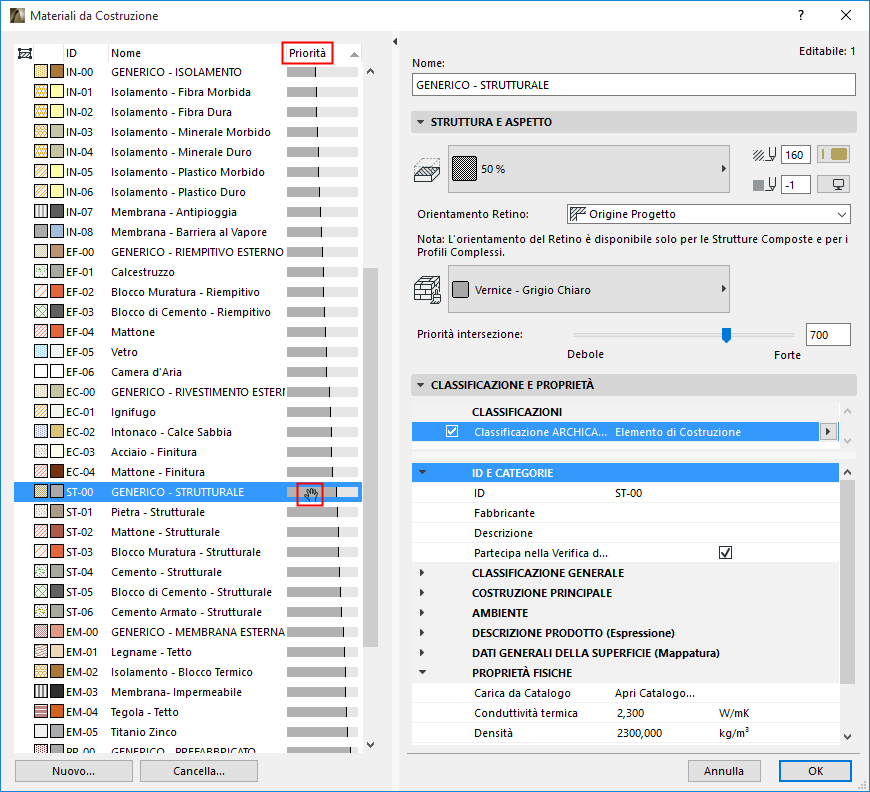Select EF-01 Calcestruzzo row
The width and height of the screenshot is (870, 792).
[x=188, y=272]
